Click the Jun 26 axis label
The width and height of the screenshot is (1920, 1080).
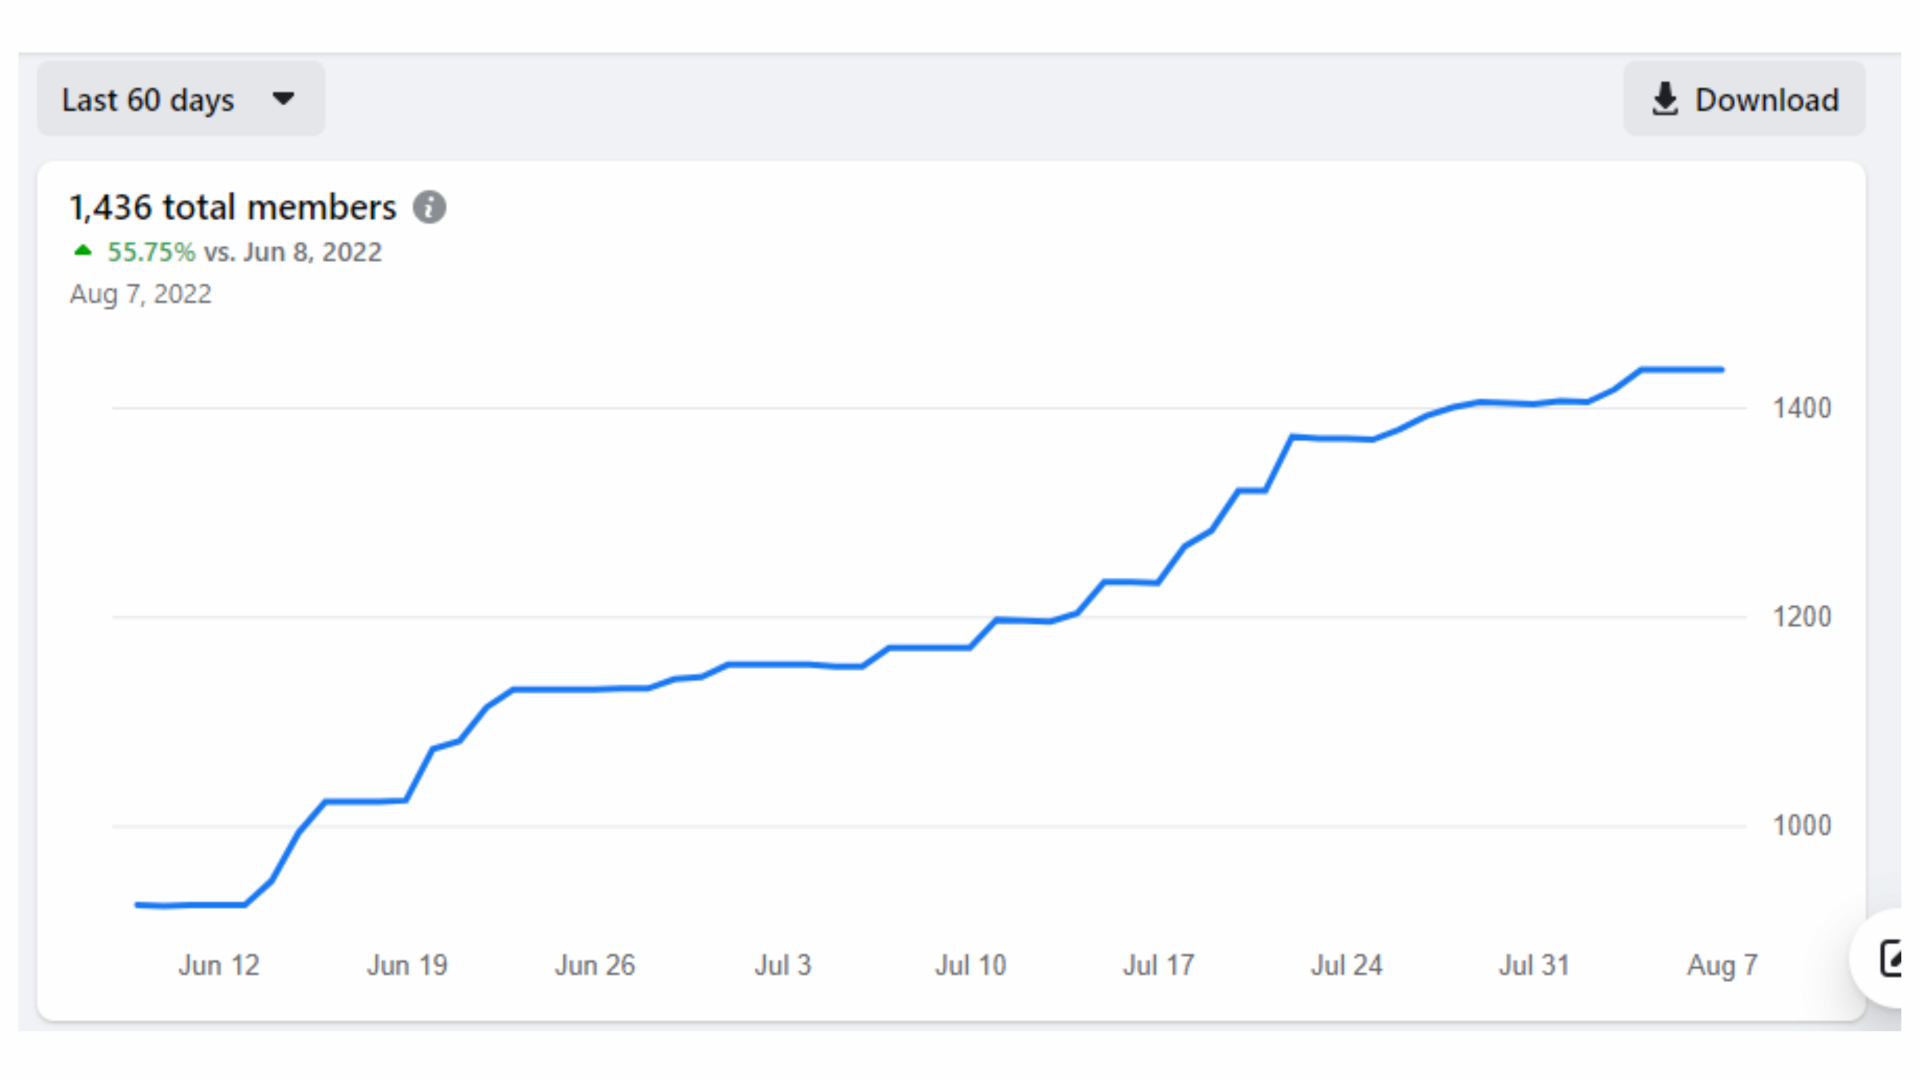point(595,965)
